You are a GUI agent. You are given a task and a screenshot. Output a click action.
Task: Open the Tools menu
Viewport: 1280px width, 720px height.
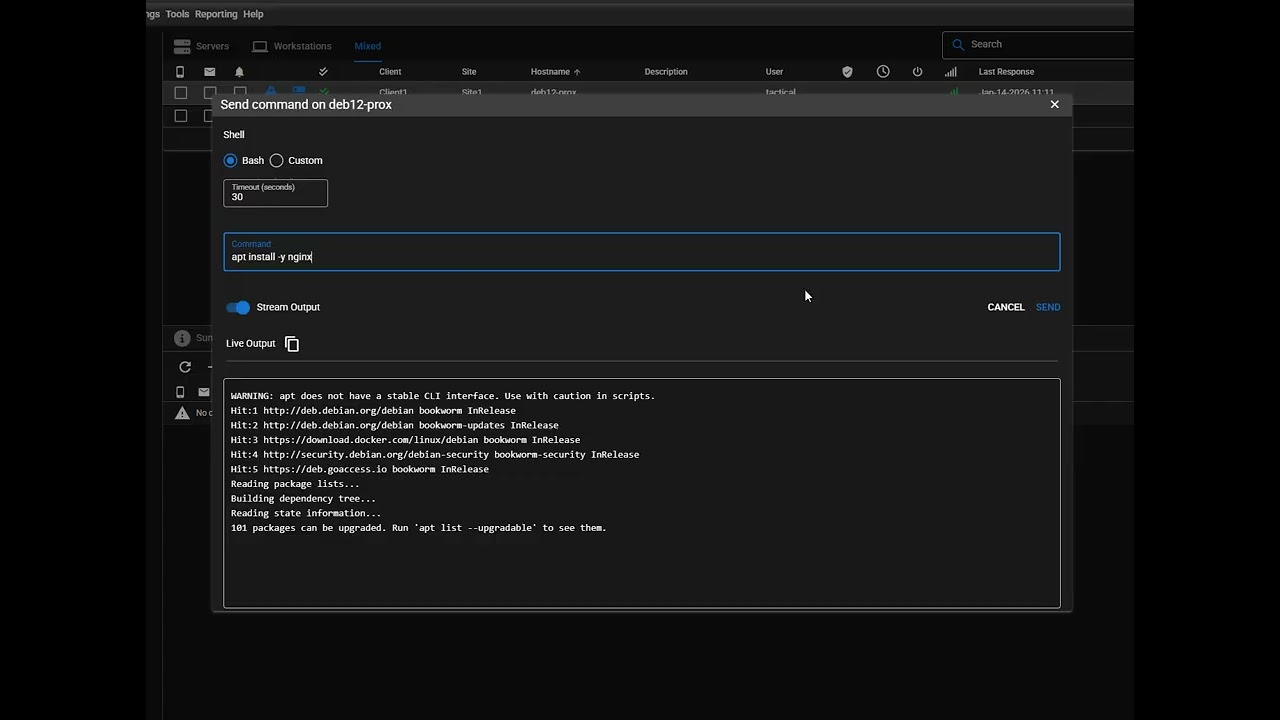[x=177, y=14]
